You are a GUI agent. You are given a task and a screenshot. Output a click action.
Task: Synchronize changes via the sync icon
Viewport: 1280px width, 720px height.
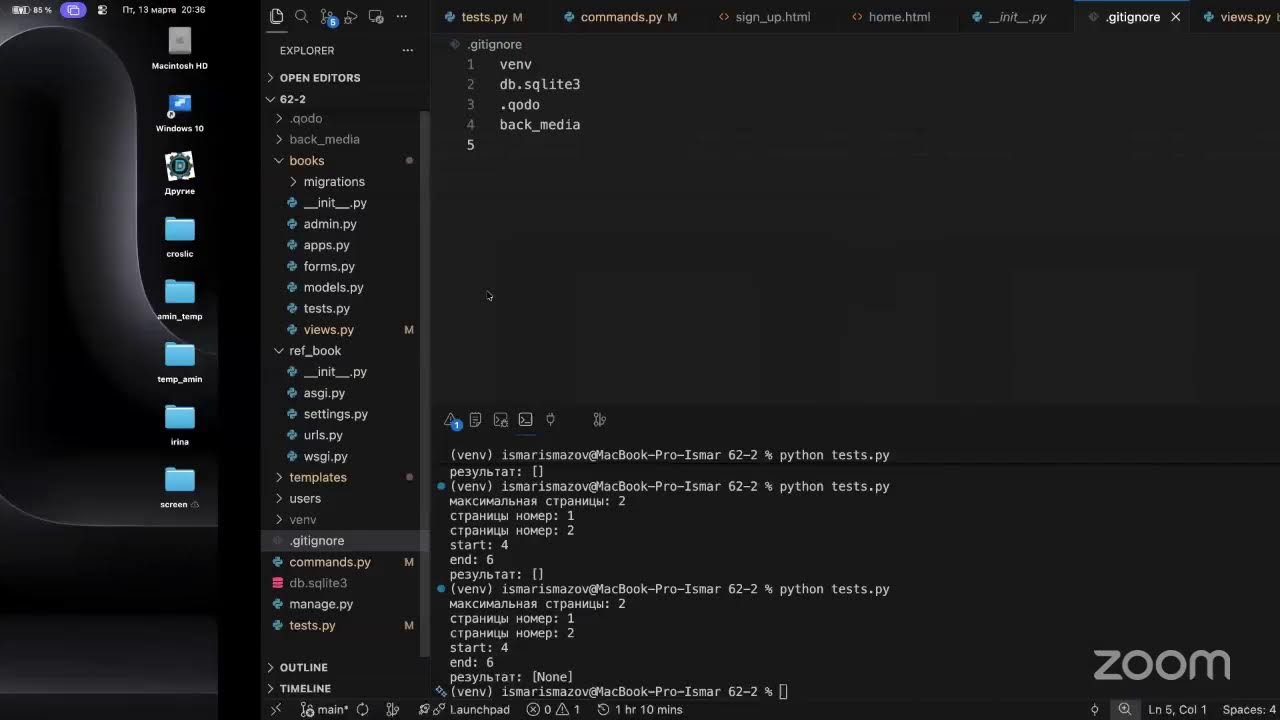[x=363, y=709]
